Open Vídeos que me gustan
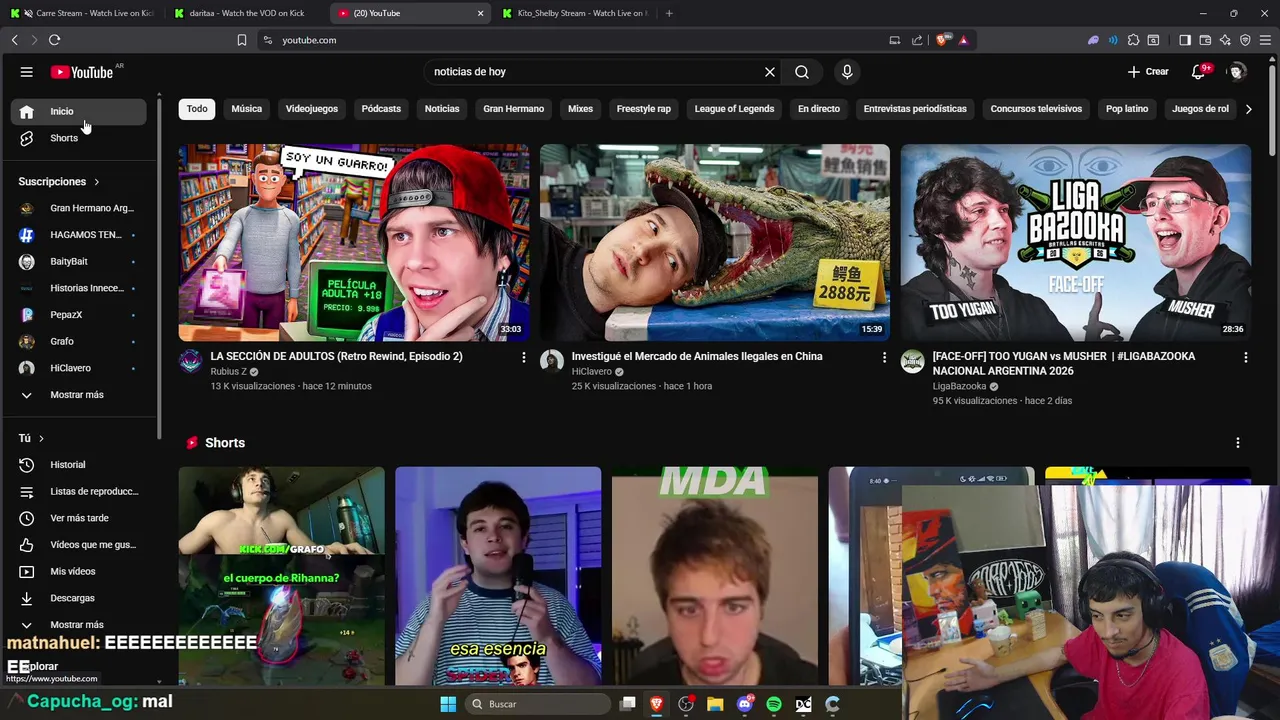Screen dimensions: 1280x720 [78, 545]
